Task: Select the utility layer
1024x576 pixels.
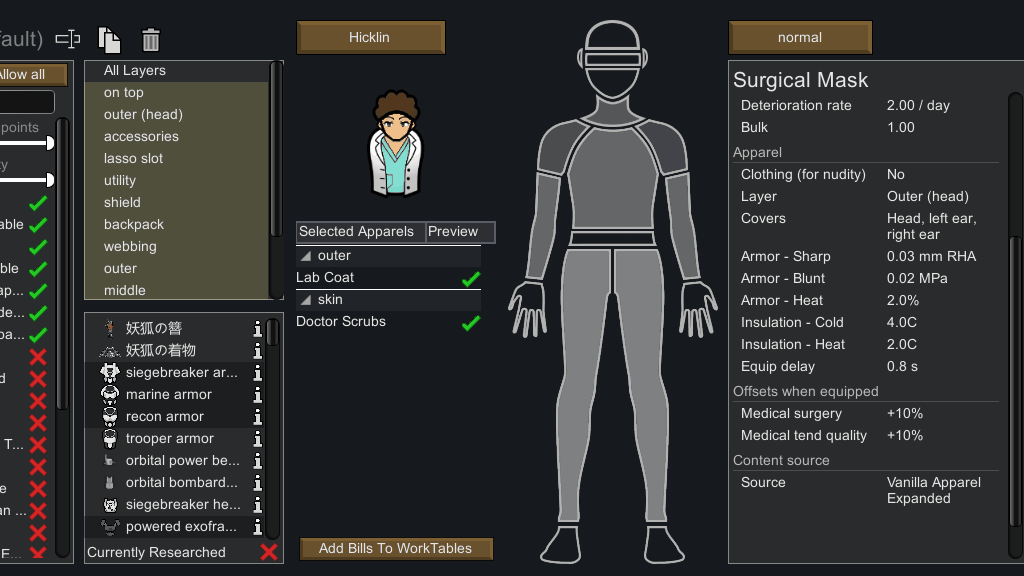Action: point(176,180)
